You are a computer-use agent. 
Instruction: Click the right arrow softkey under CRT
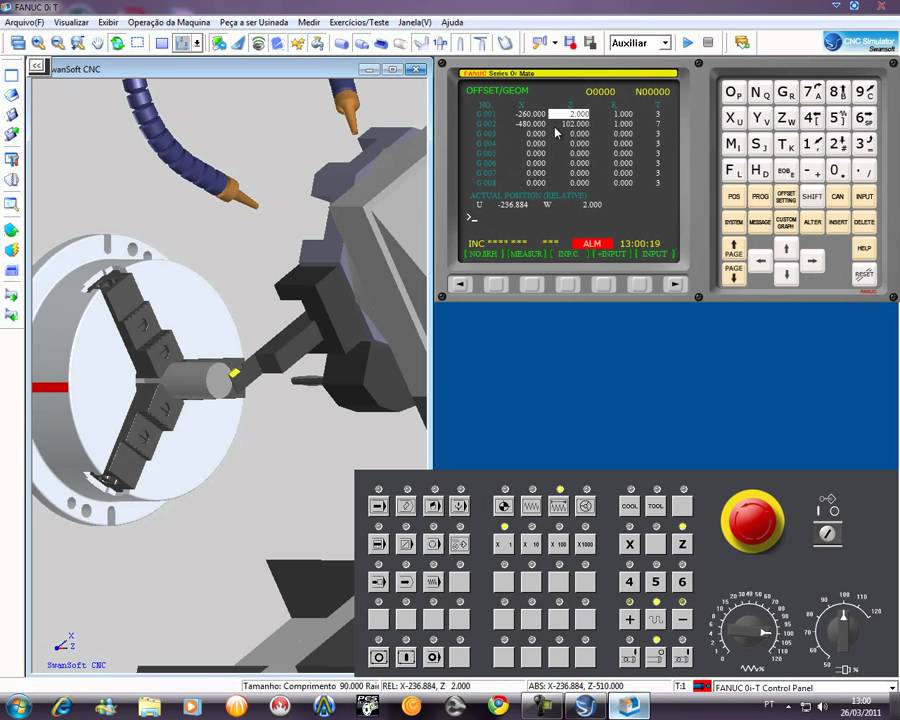pos(675,284)
